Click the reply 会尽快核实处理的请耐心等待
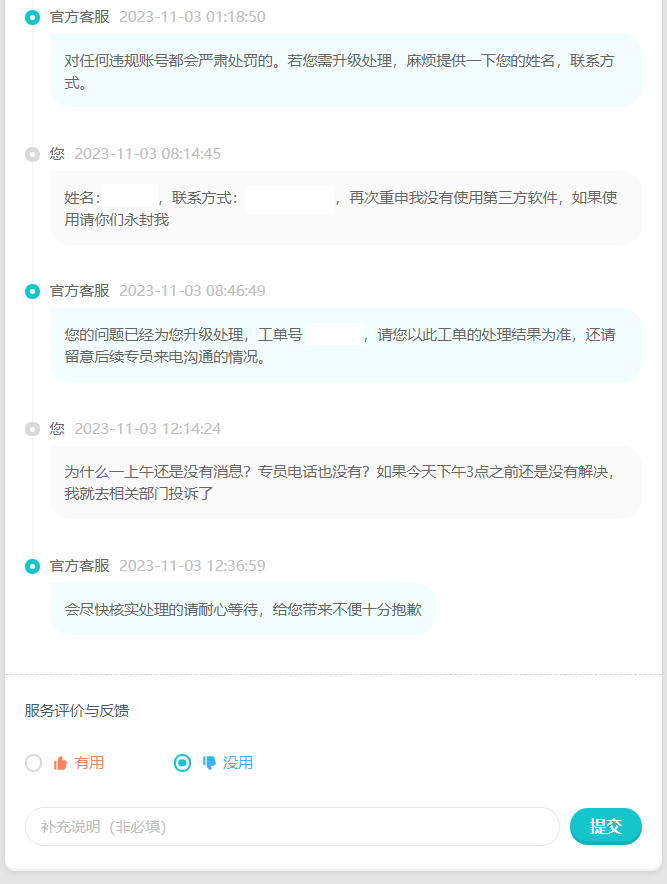This screenshot has height=884, width=667. pyautogui.click(x=243, y=609)
